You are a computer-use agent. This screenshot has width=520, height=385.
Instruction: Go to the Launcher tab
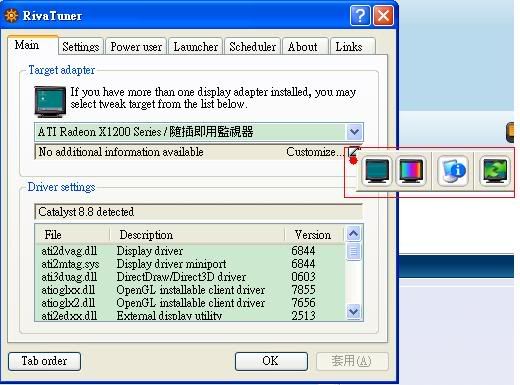(196, 47)
